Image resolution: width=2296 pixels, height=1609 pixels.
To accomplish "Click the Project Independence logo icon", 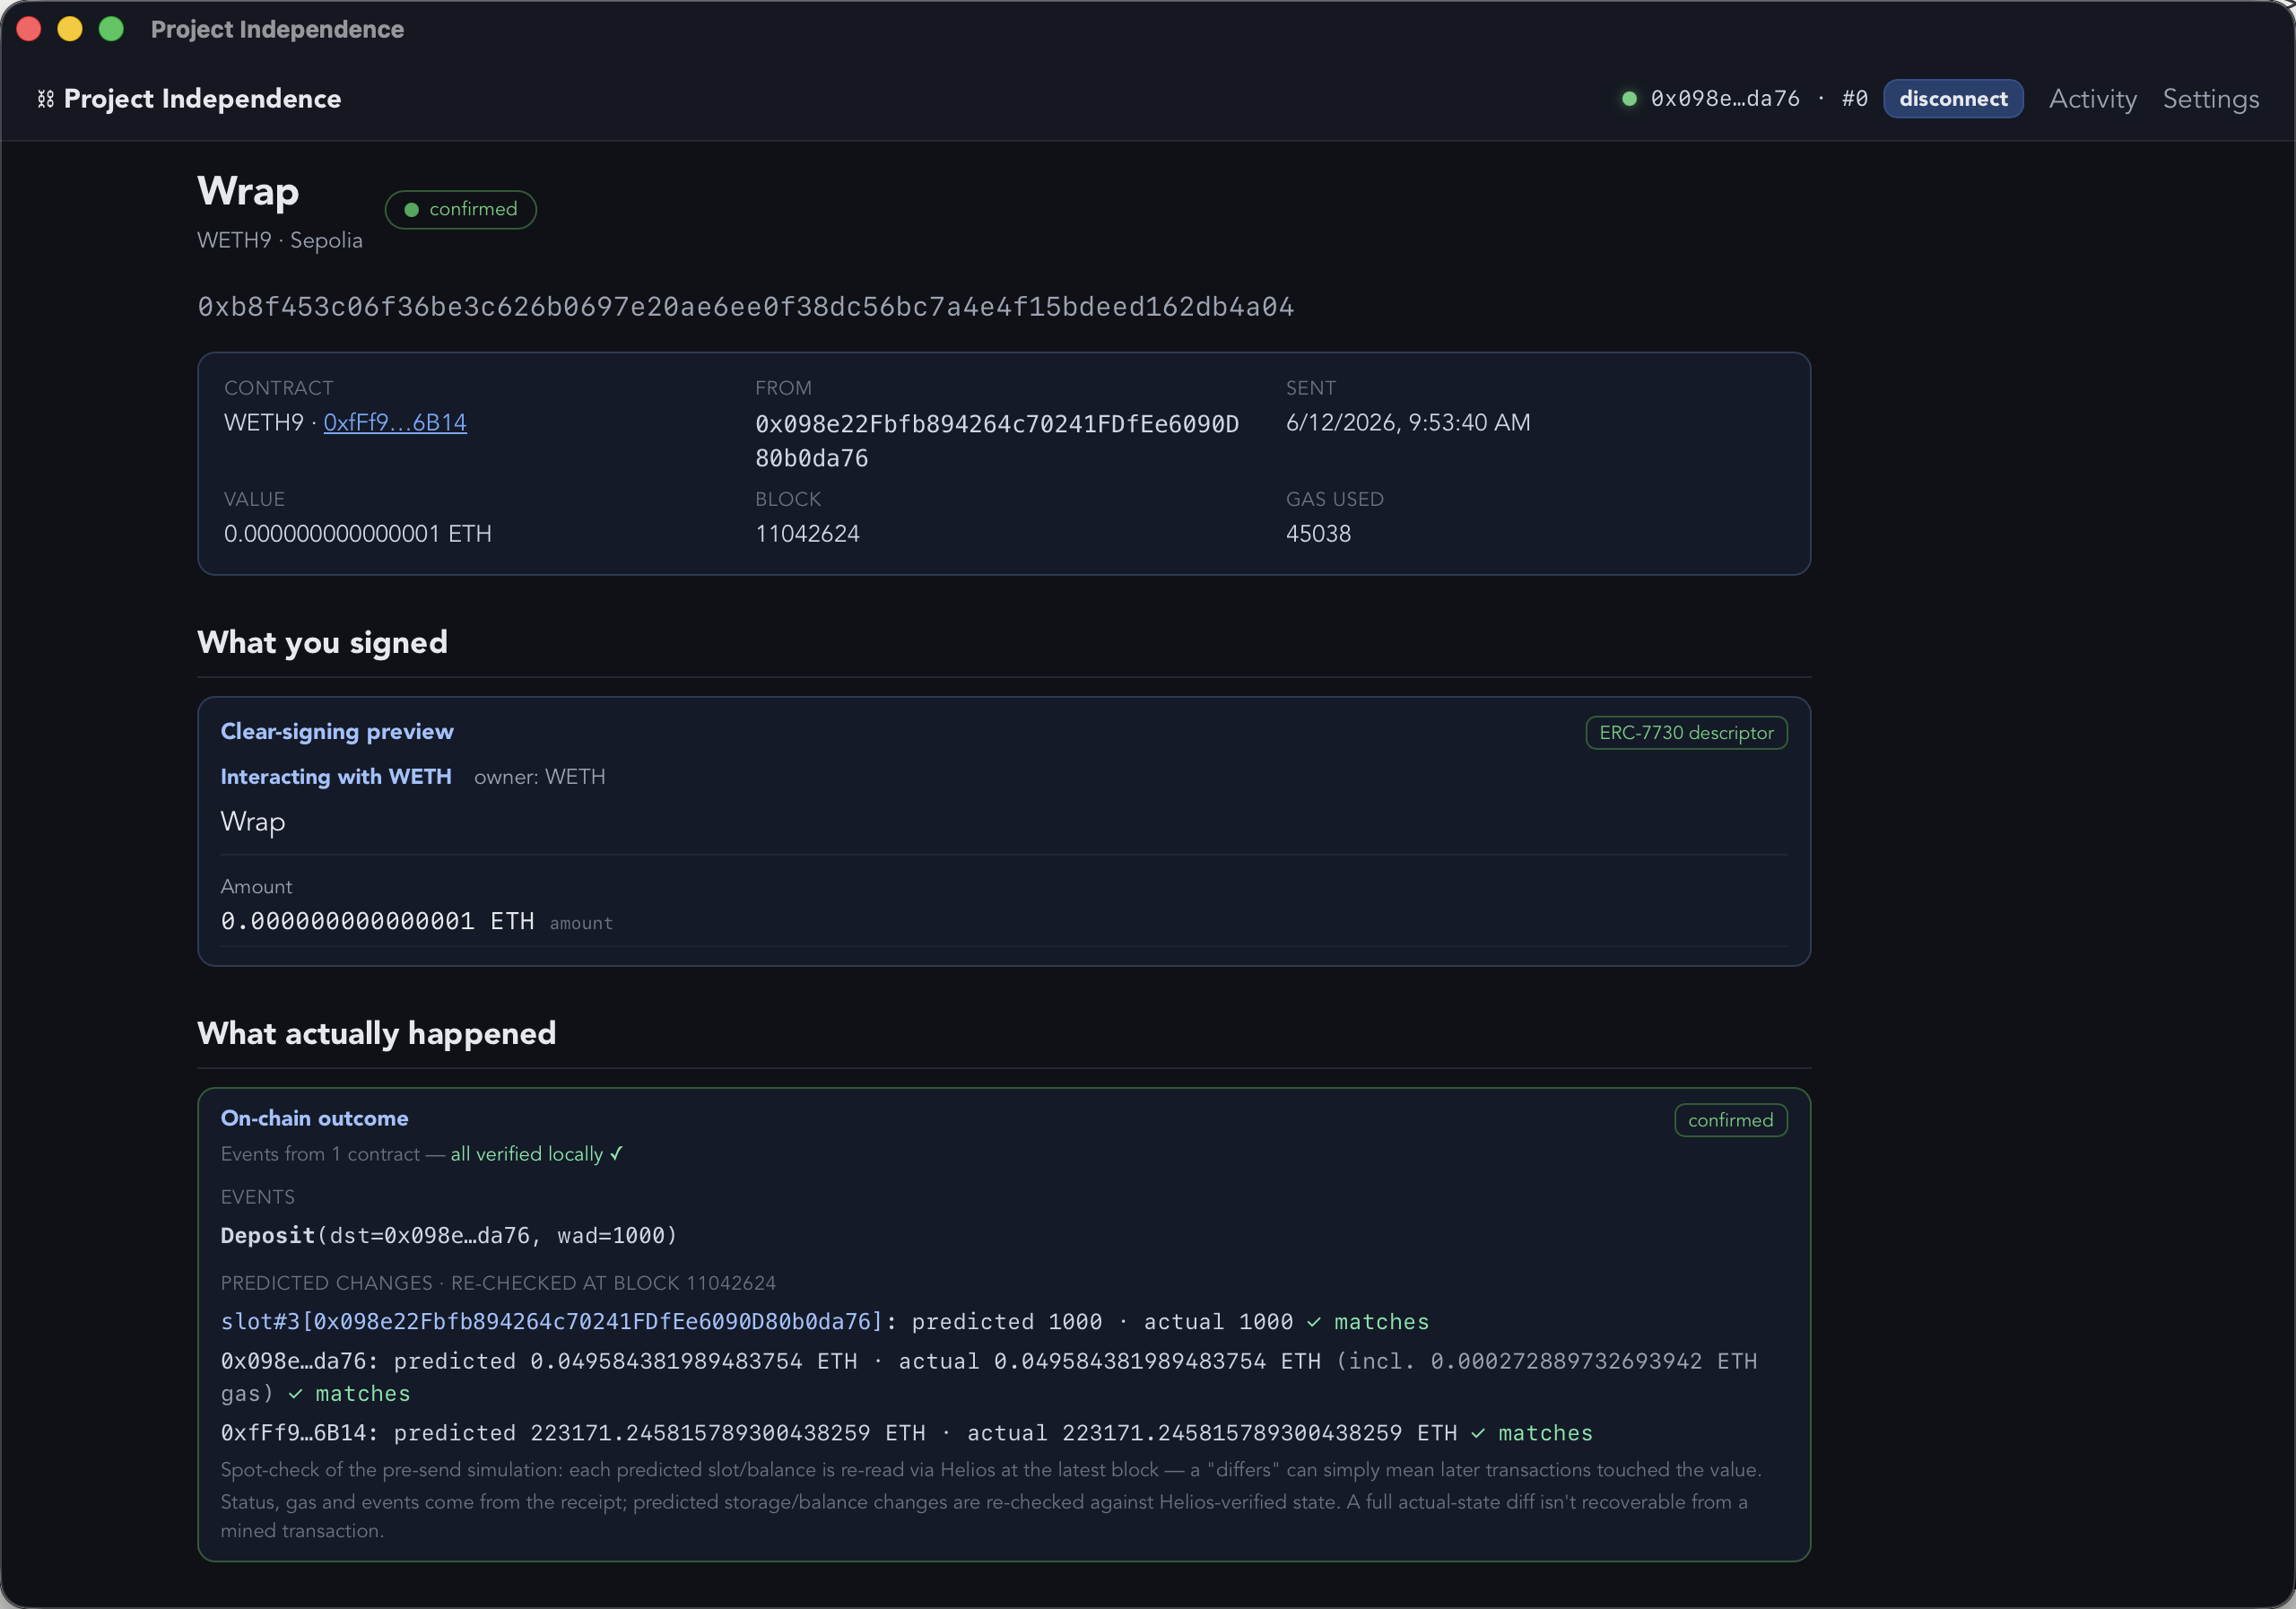I will pos(45,99).
